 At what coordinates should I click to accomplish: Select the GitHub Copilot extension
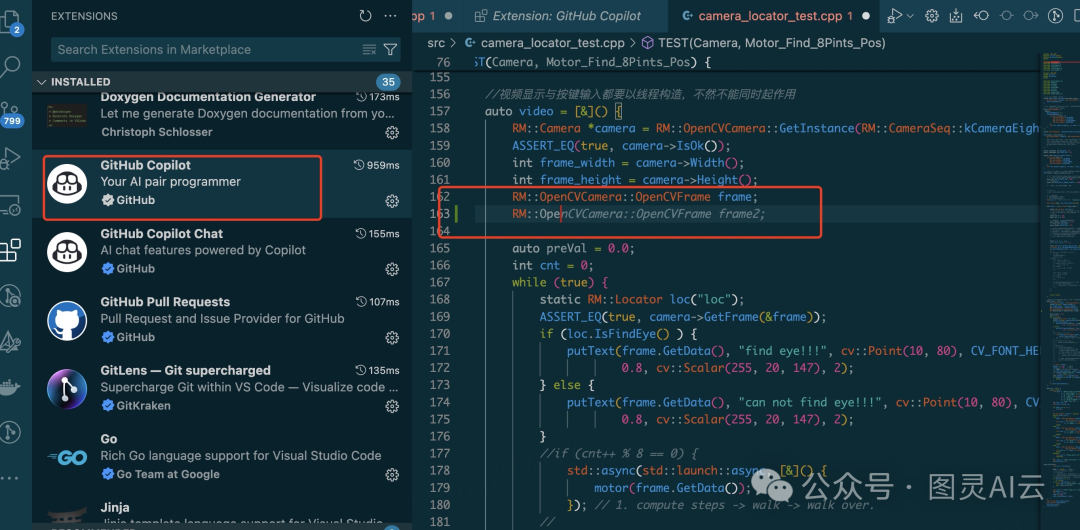(x=222, y=185)
